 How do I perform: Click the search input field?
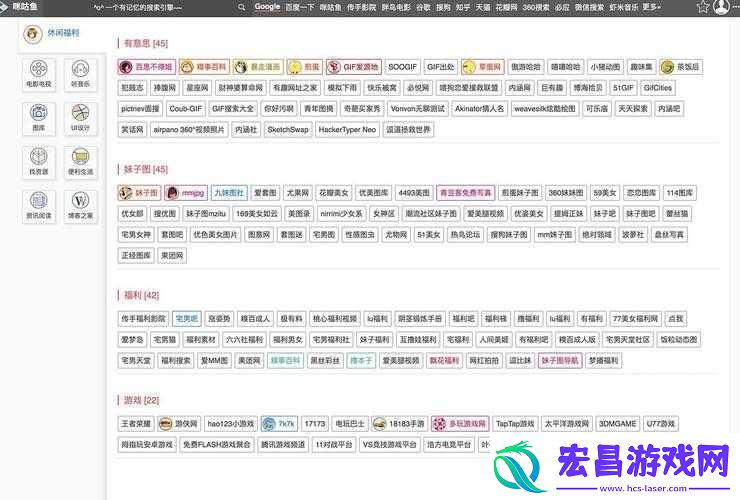(163, 7)
